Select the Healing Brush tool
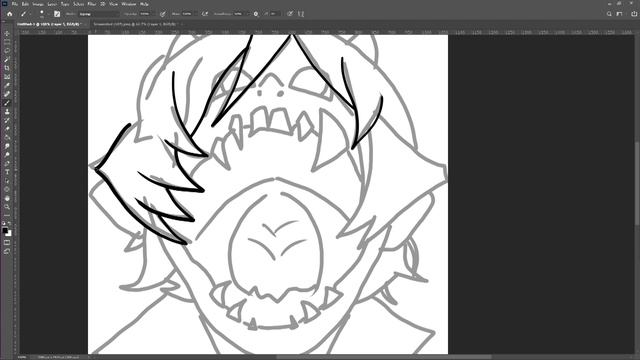 (7, 94)
